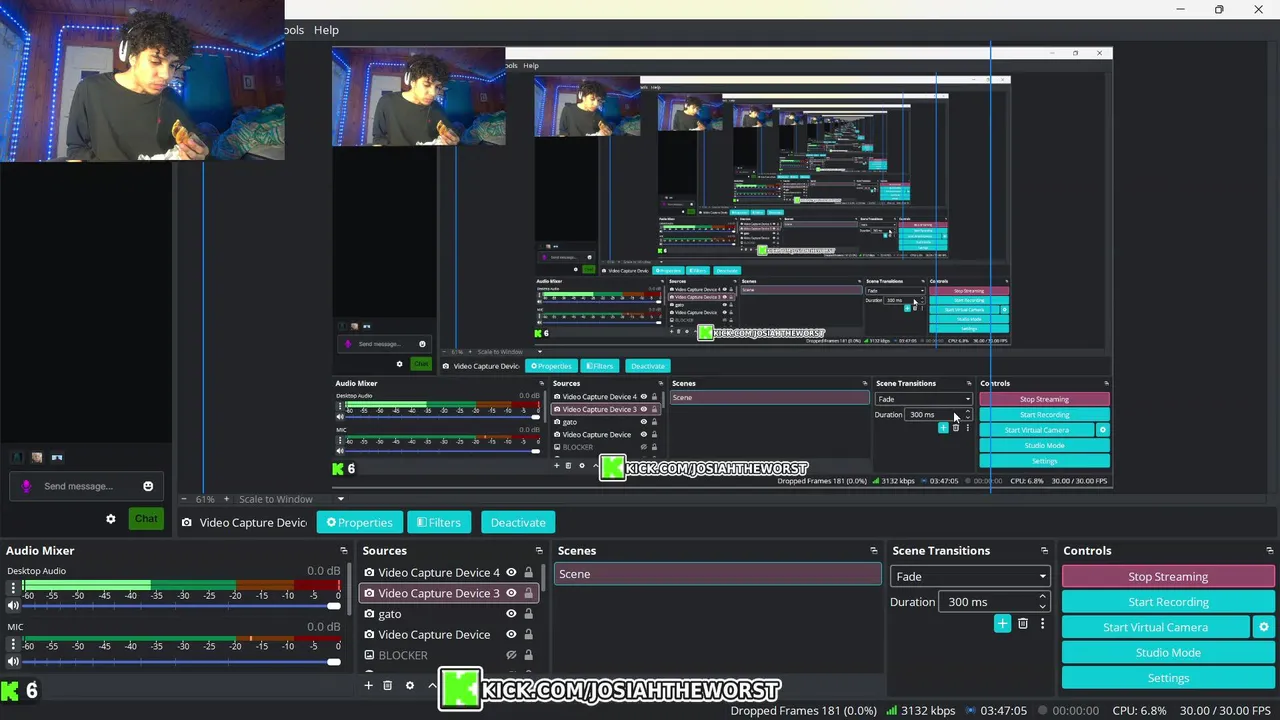1280x720 pixels.
Task: Adjust the MIC volume slider
Action: coord(183,662)
